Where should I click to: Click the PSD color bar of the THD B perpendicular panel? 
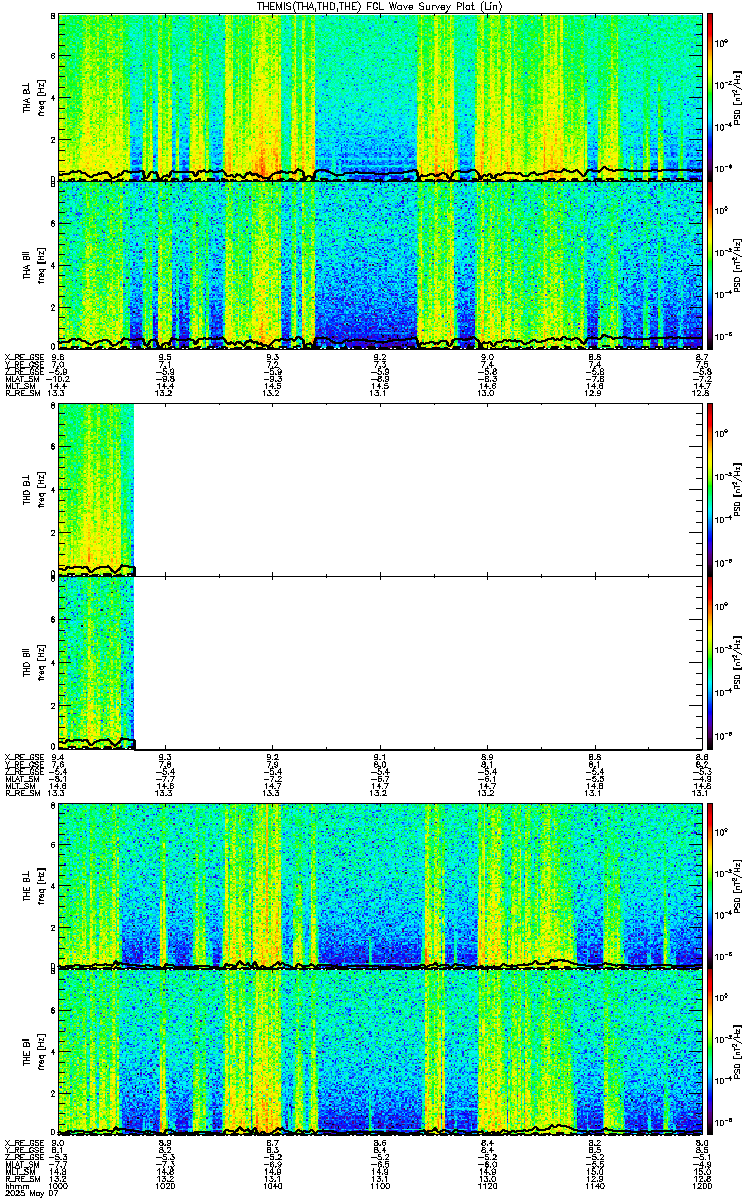tap(711, 490)
